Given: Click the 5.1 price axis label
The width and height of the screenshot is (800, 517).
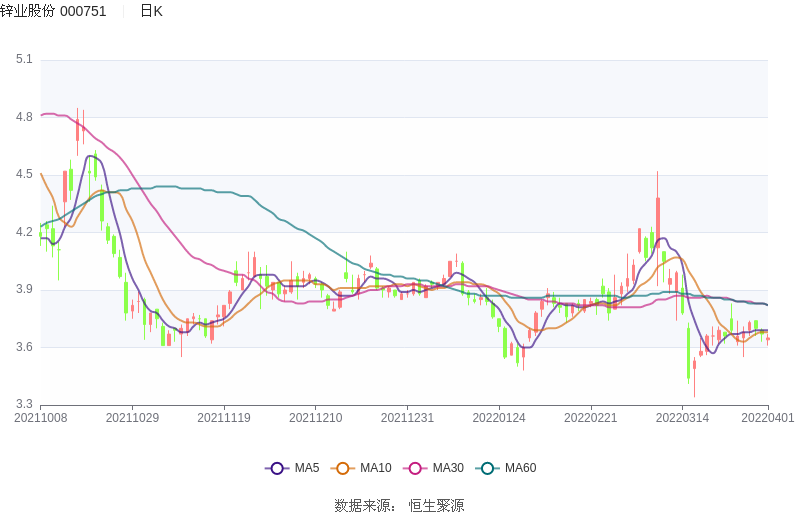Looking at the screenshot, I should click(24, 60).
